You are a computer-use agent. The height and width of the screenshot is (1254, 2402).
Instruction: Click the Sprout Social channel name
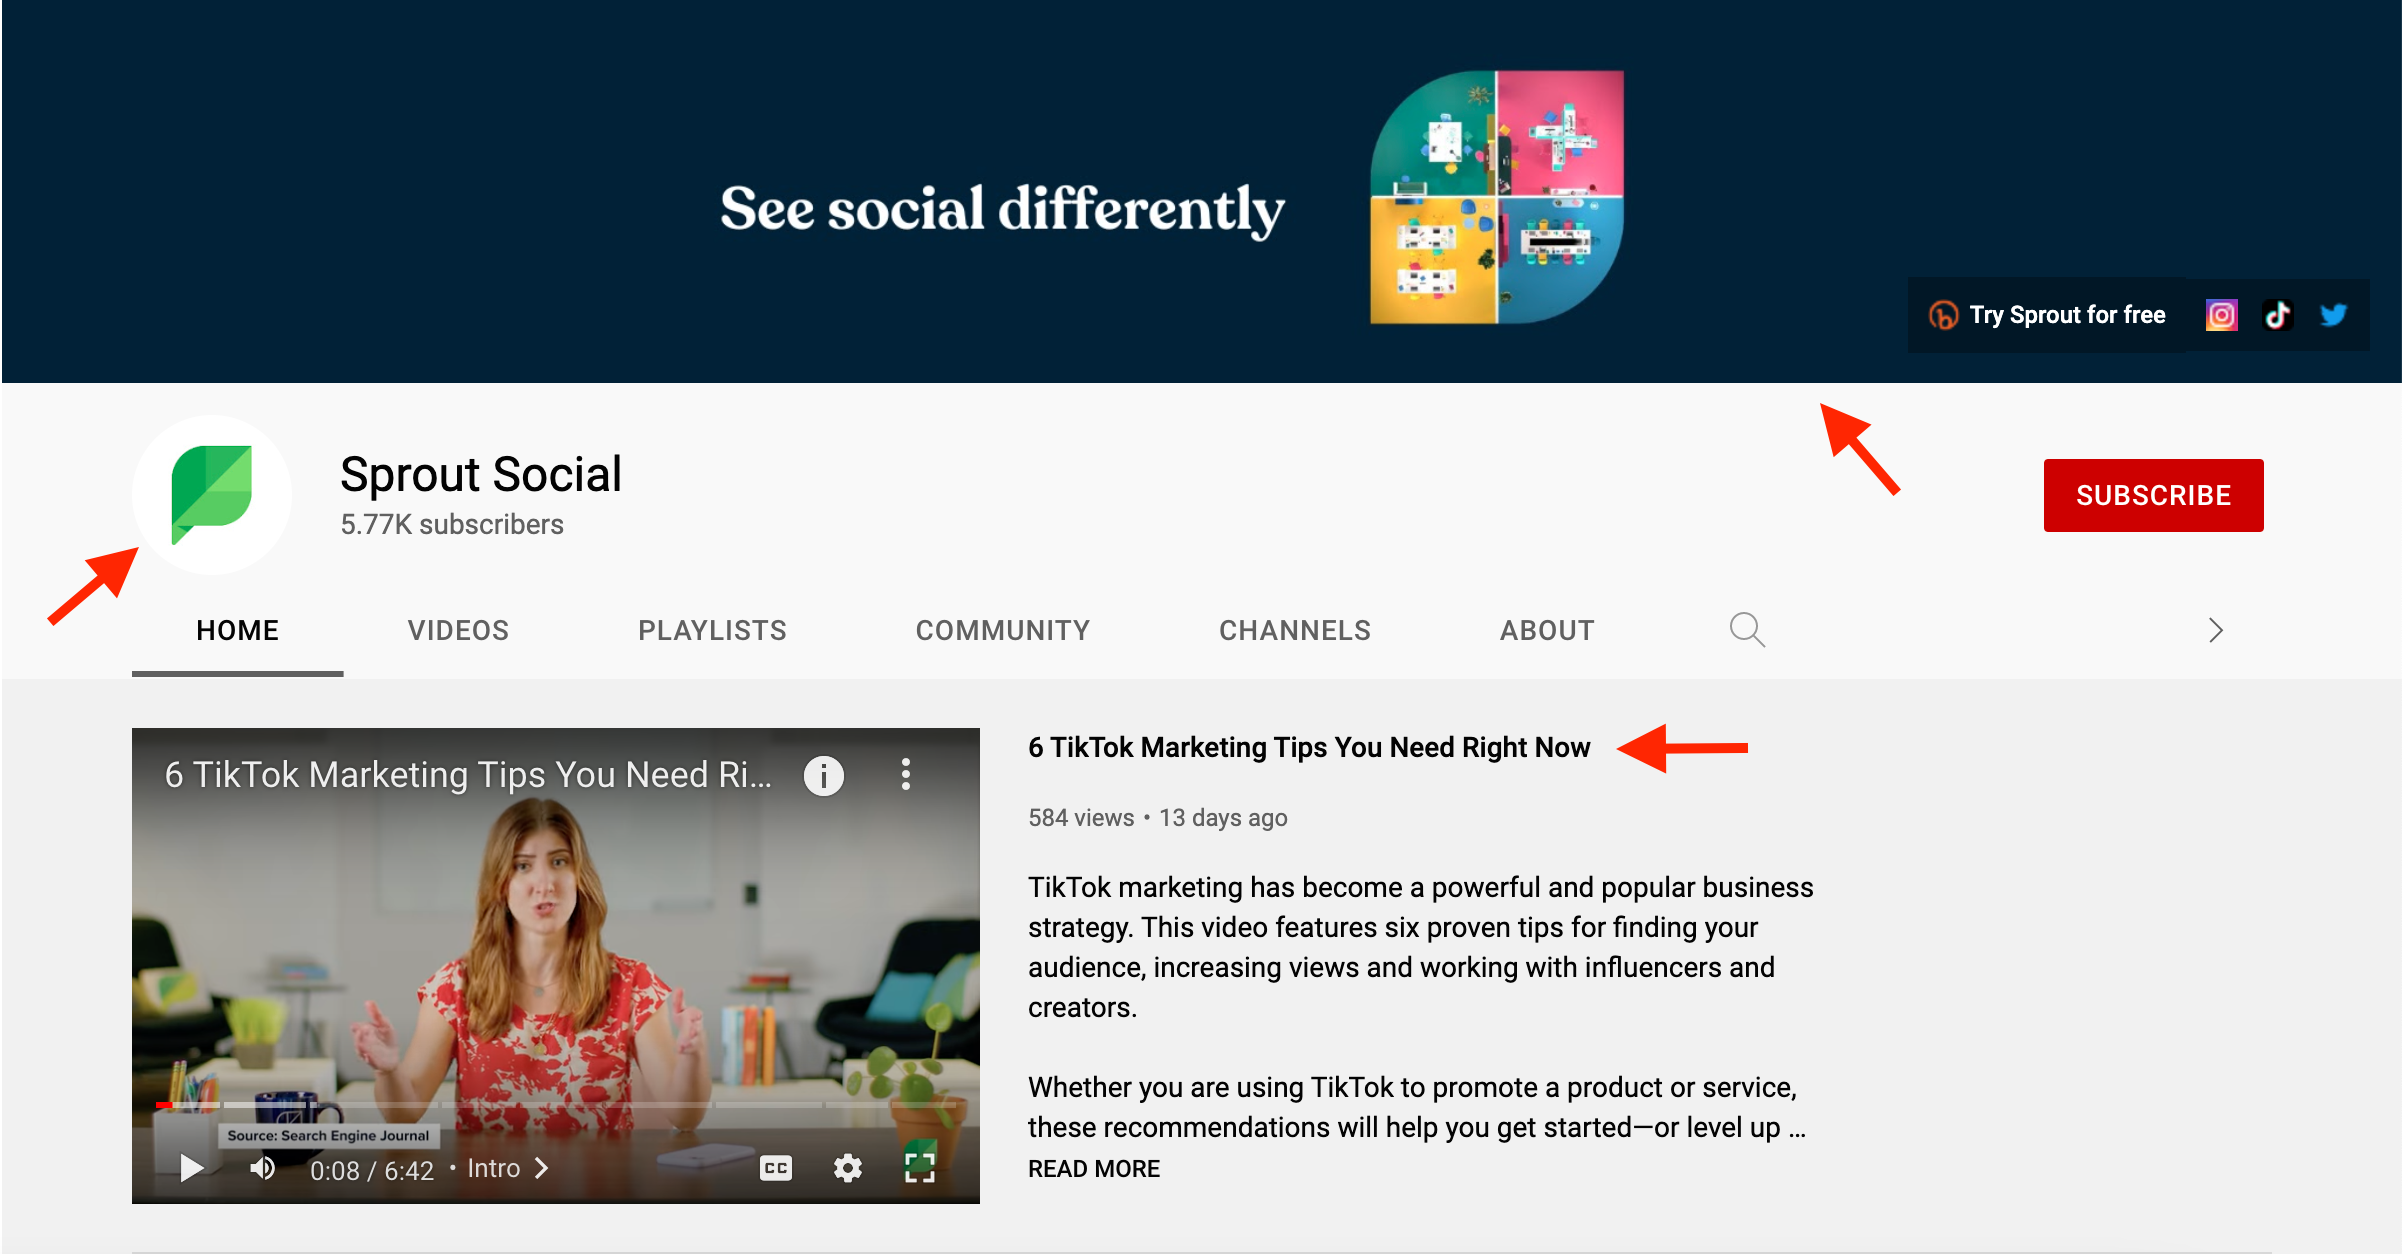(480, 474)
